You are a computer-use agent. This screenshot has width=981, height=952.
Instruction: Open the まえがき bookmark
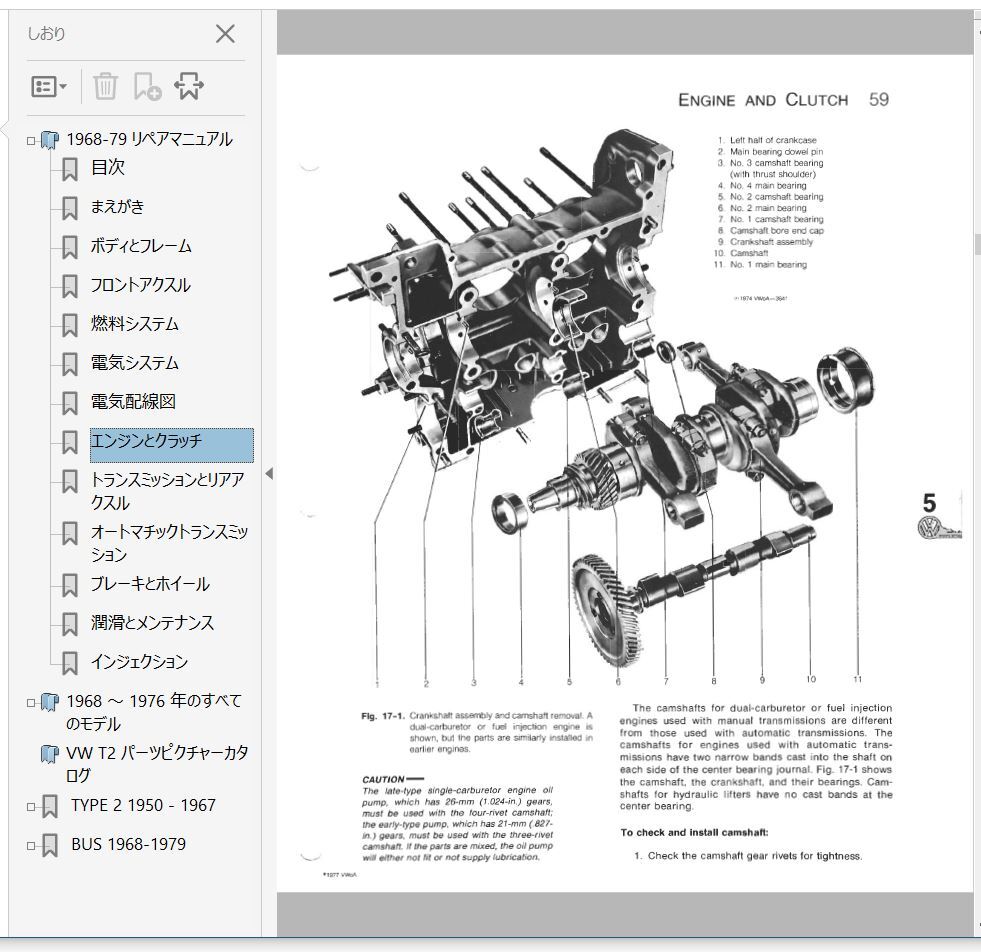coord(117,206)
